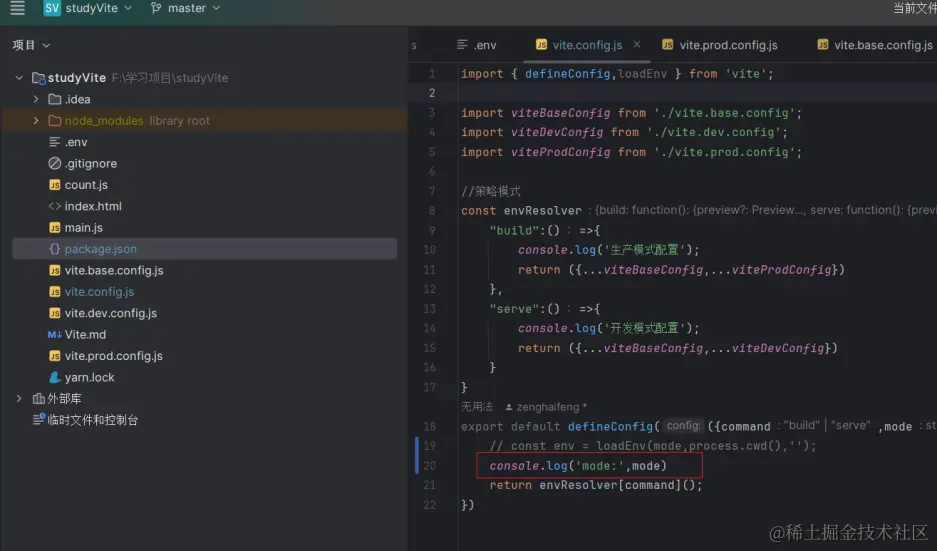Expand the node_modules folder
The image size is (937, 551).
(x=36, y=121)
